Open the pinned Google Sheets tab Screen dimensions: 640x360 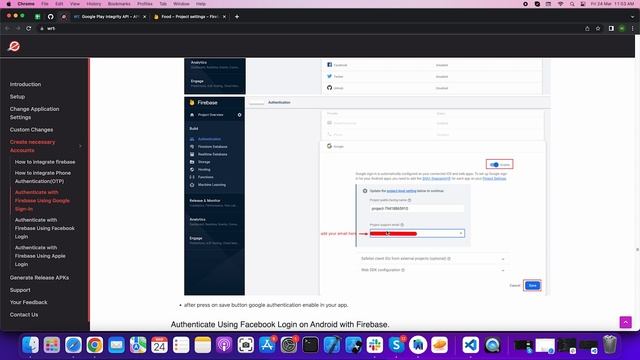click(38, 17)
